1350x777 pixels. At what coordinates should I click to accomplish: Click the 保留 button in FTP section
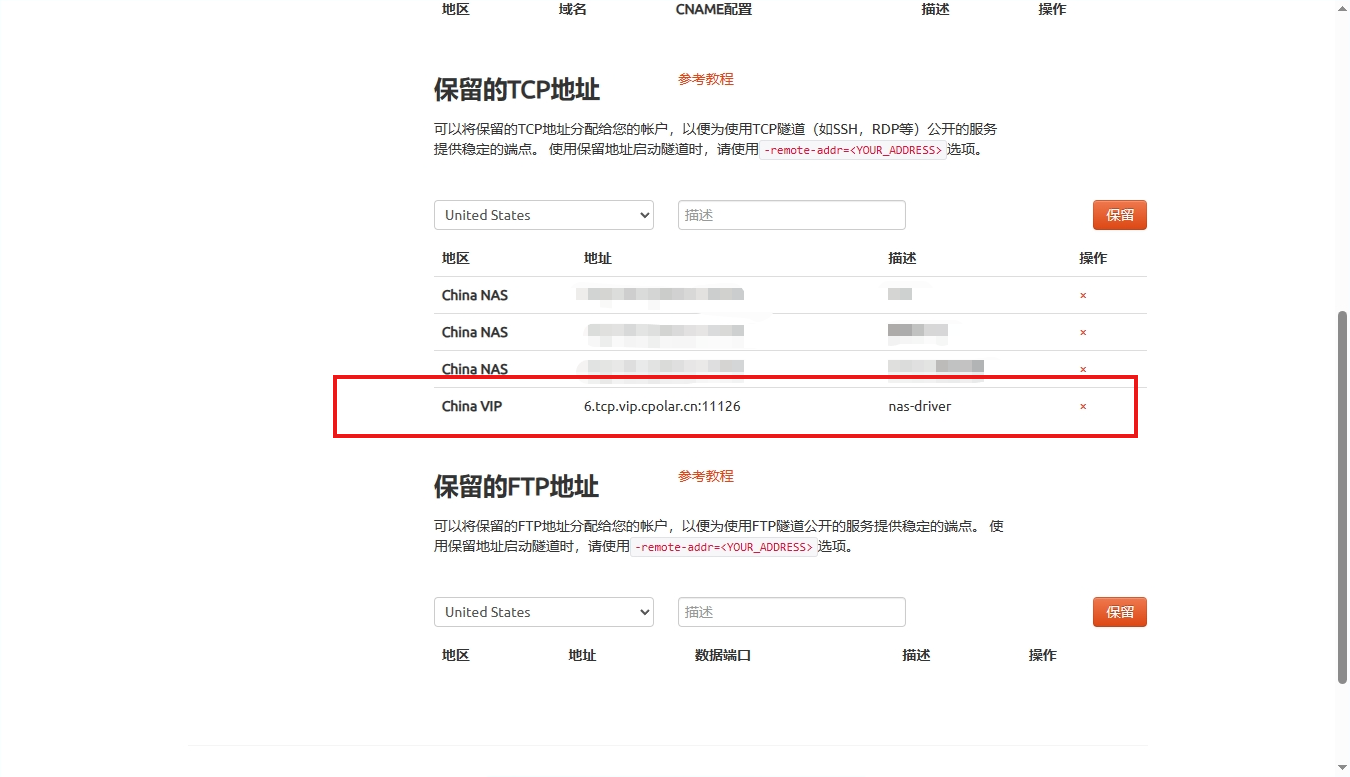[x=1119, y=612]
